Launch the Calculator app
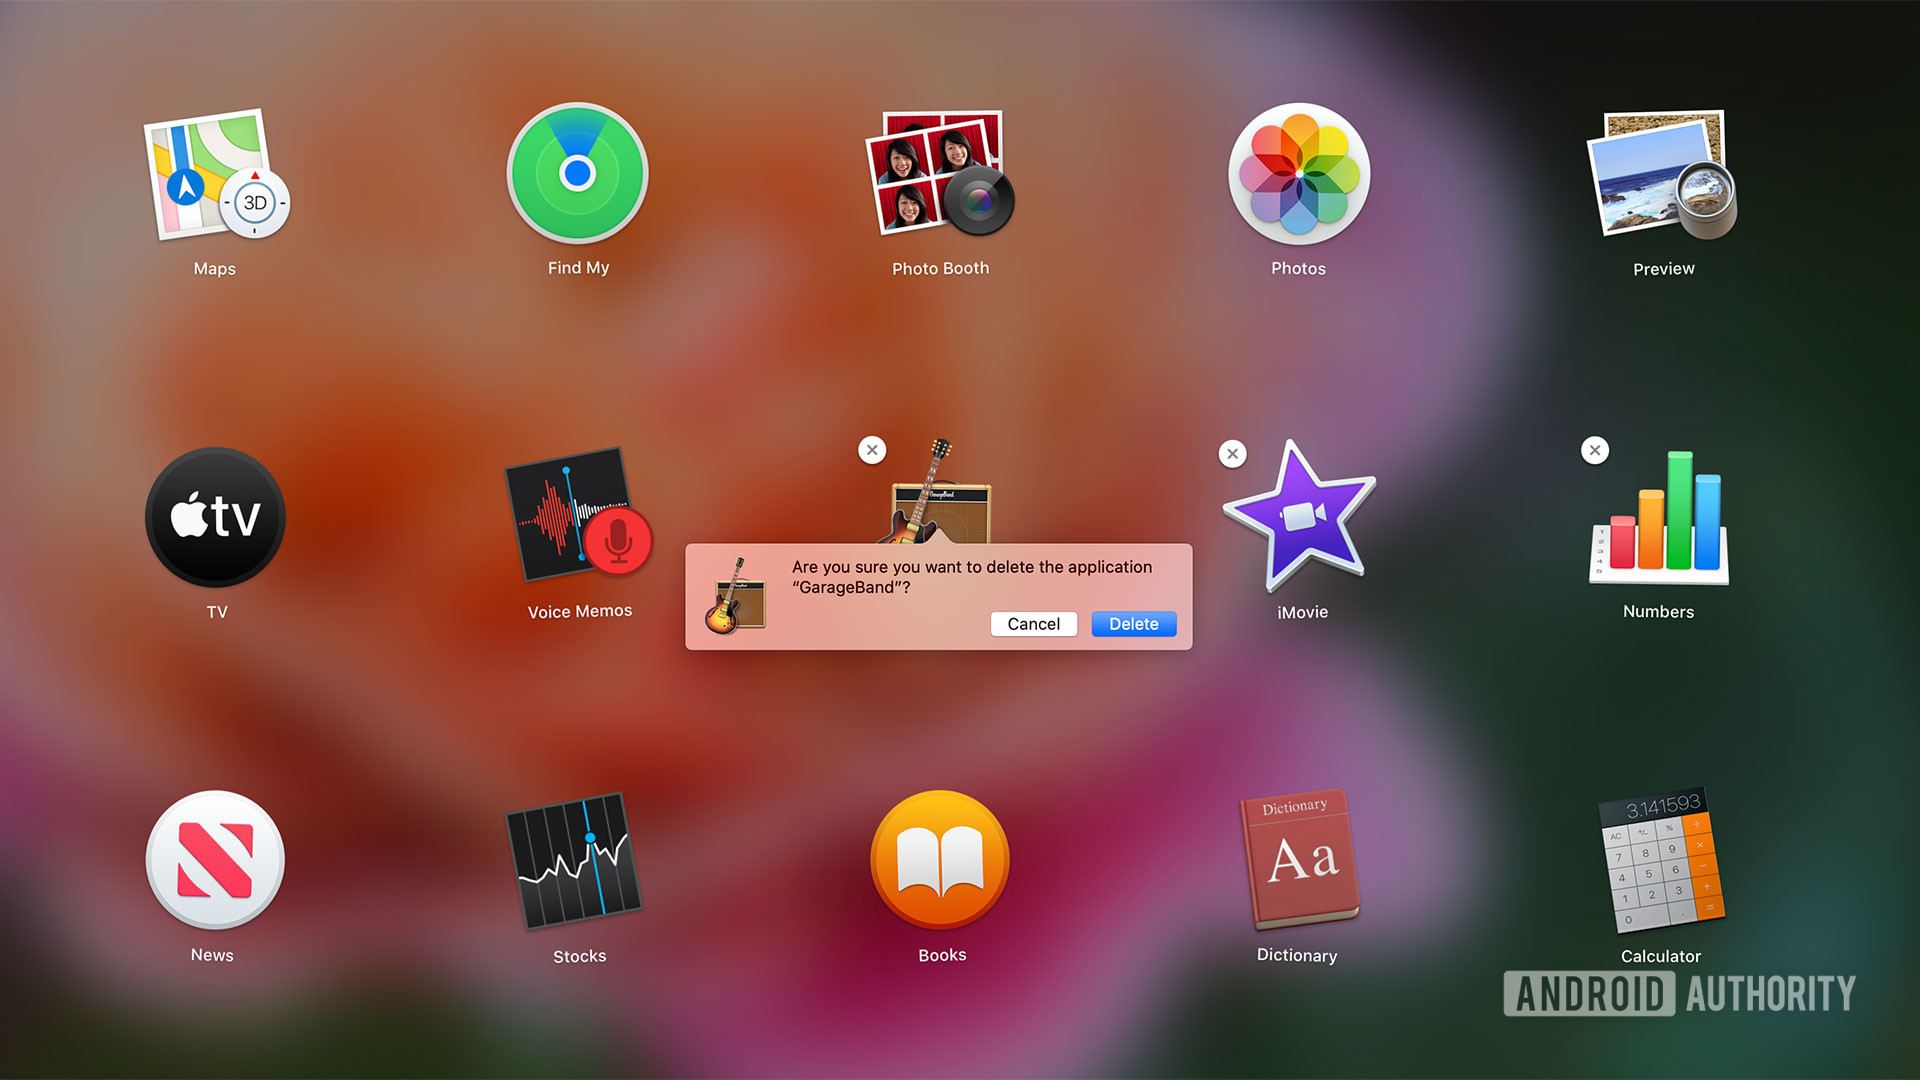Viewport: 1920px width, 1080px height. (x=1660, y=861)
